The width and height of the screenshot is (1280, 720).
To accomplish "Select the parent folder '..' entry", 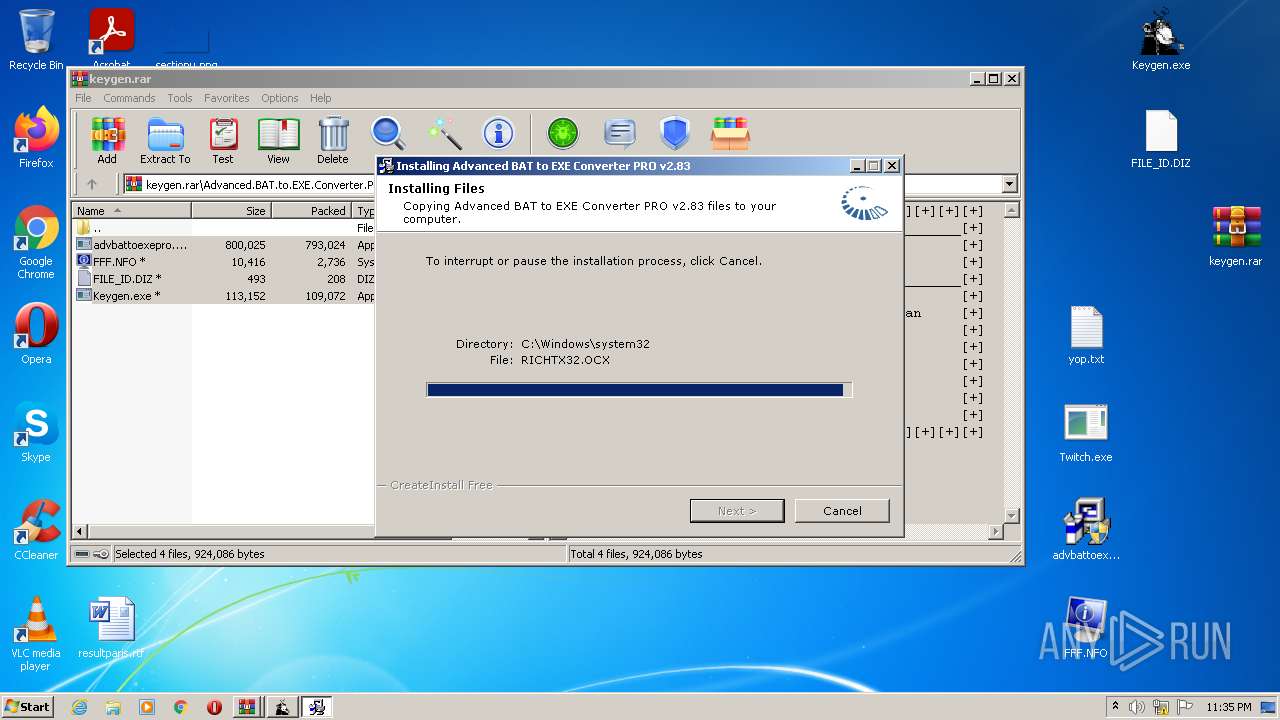I will pyautogui.click(x=224, y=228).
